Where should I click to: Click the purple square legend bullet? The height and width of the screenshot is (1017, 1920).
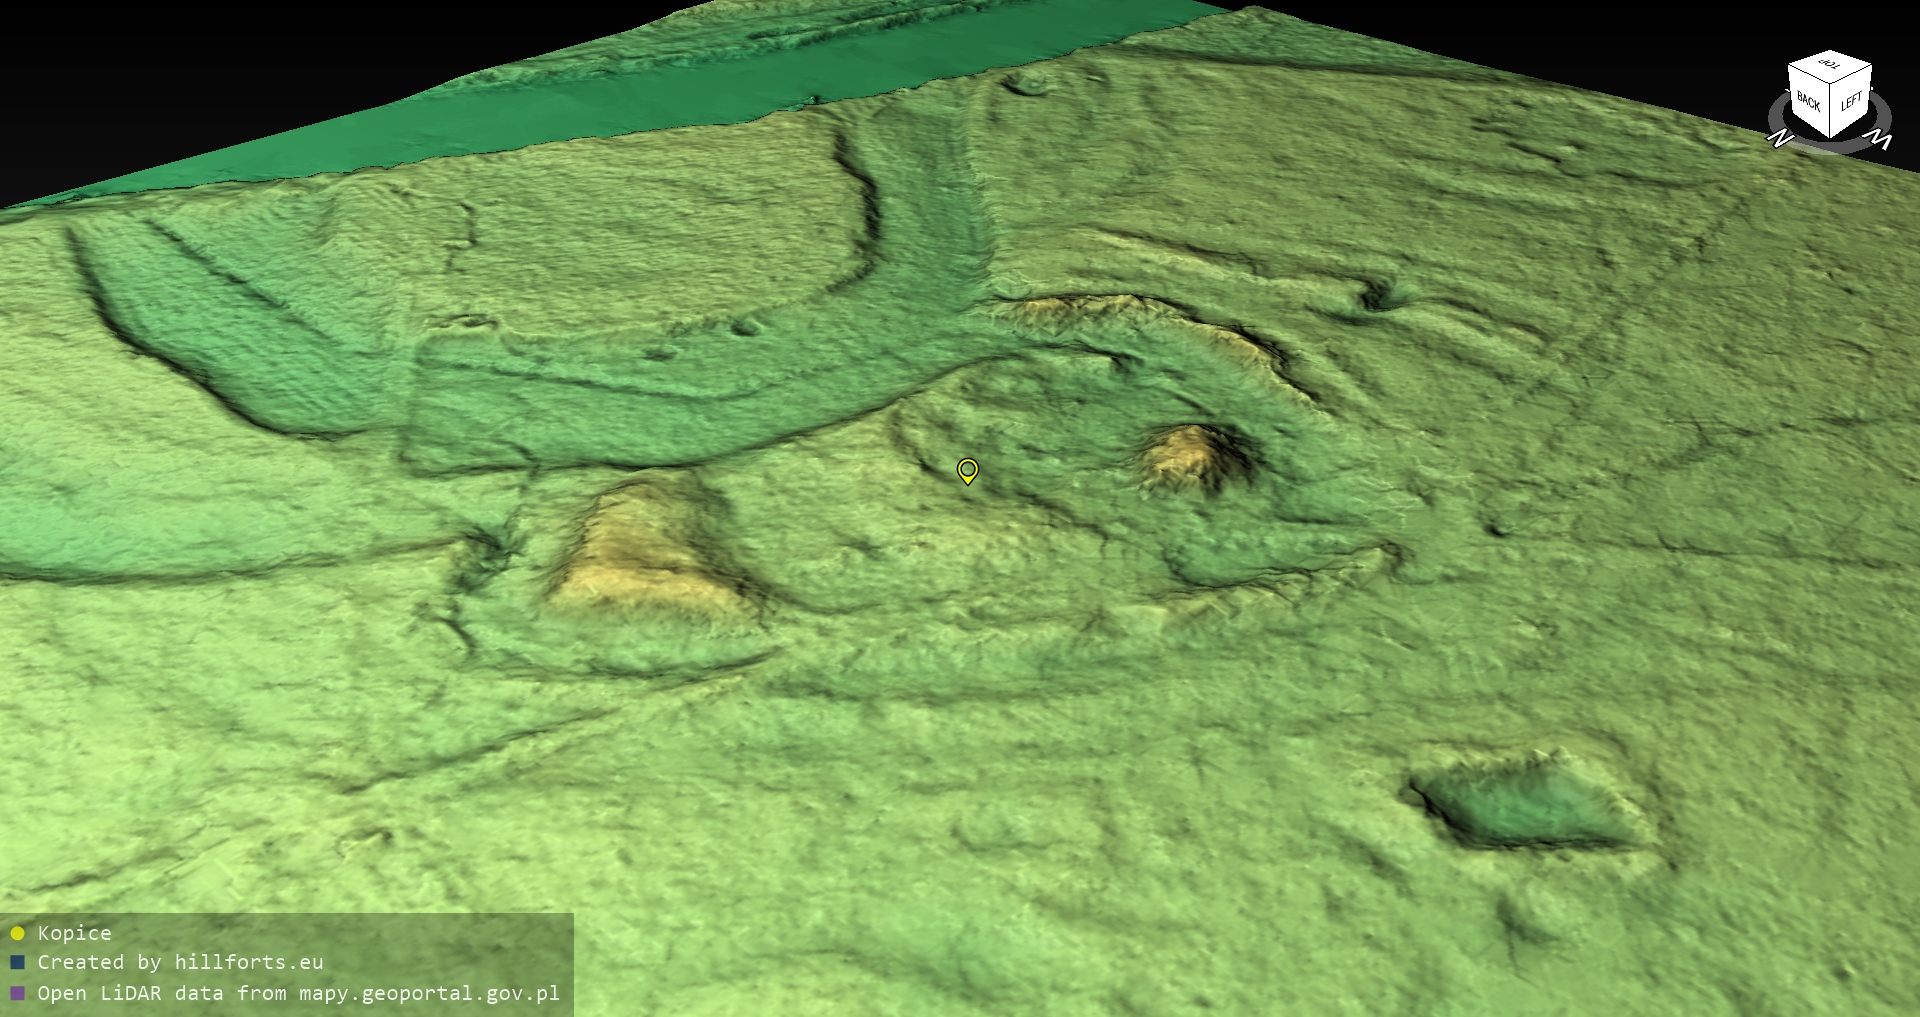pos(17,993)
